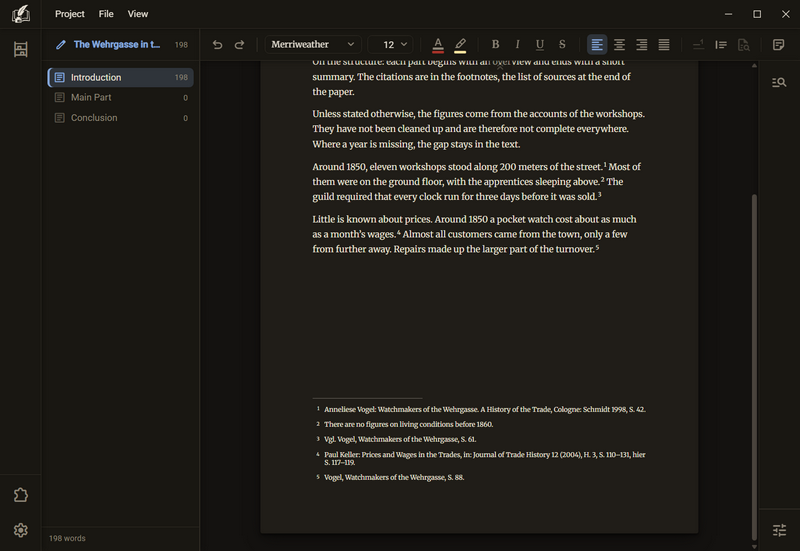Viewport: 800px width, 551px height.
Task: Toggle italic formatting
Action: tap(517, 44)
